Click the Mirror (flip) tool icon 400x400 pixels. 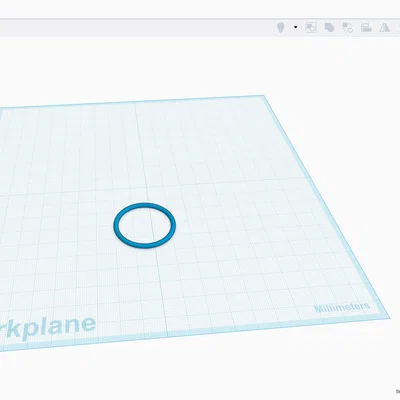pyautogui.click(x=385, y=27)
